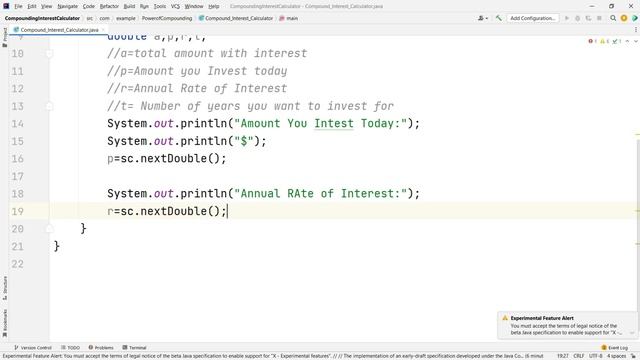The image size is (640, 360).
Task: Click the Experimental Feature Alert notification title
Action: [542, 318]
